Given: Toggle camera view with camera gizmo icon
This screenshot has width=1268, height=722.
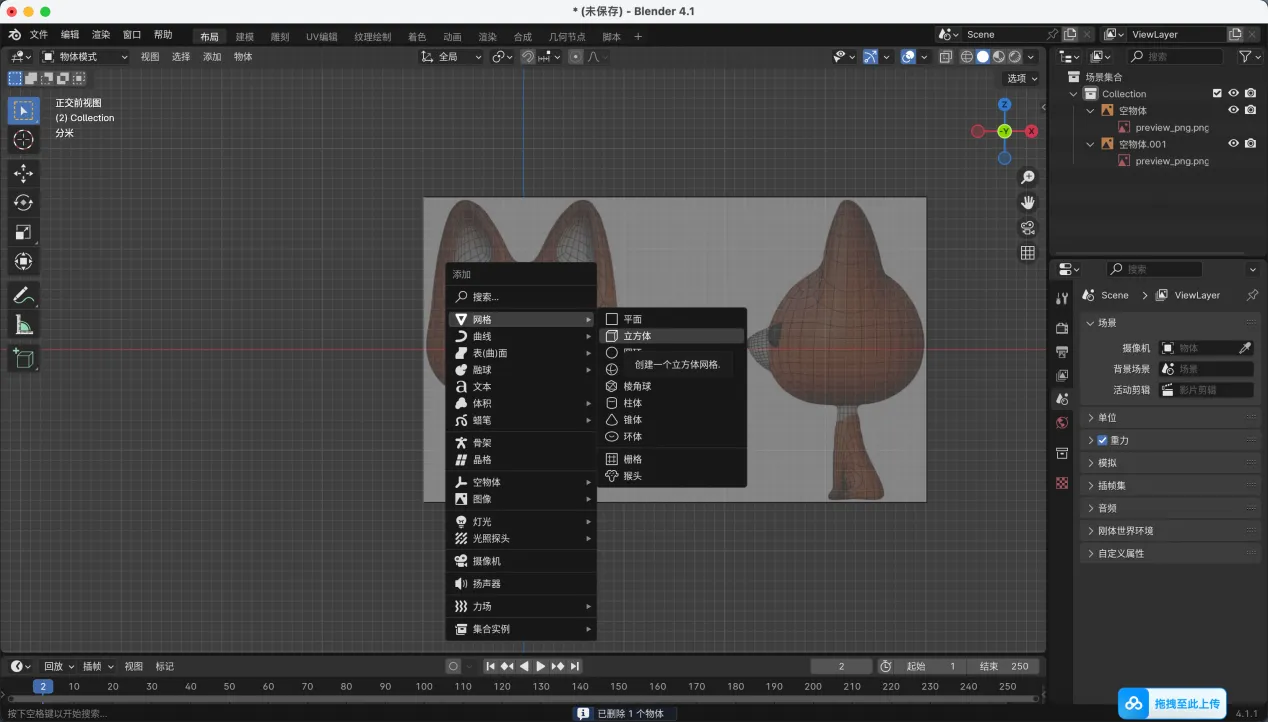Looking at the screenshot, I should 1027,228.
